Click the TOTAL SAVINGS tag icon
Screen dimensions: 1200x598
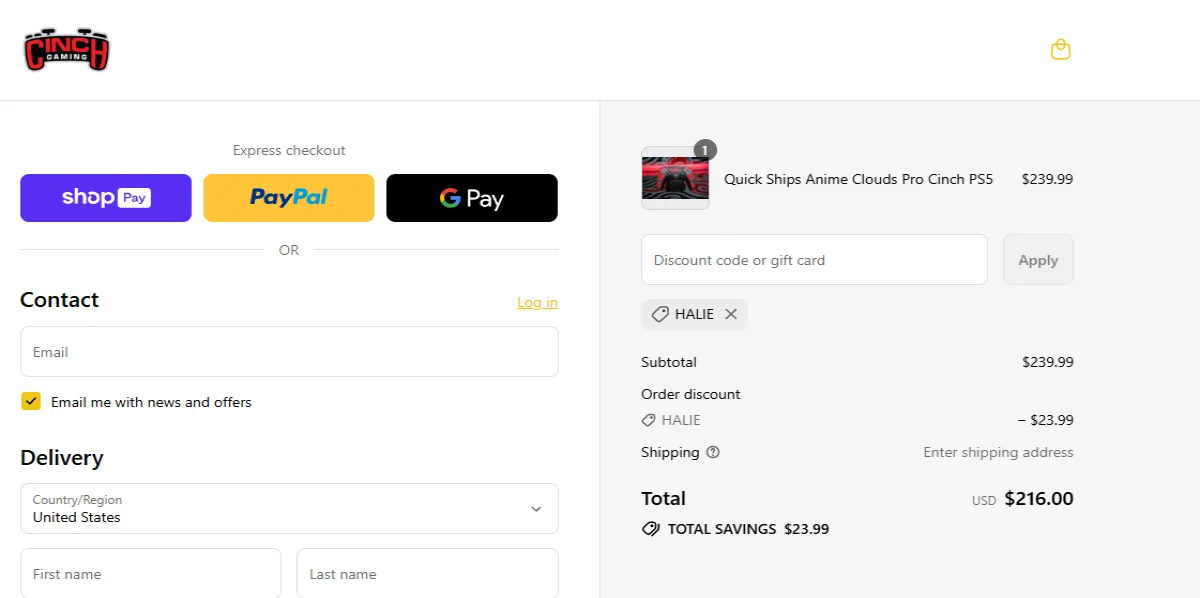[652, 529]
